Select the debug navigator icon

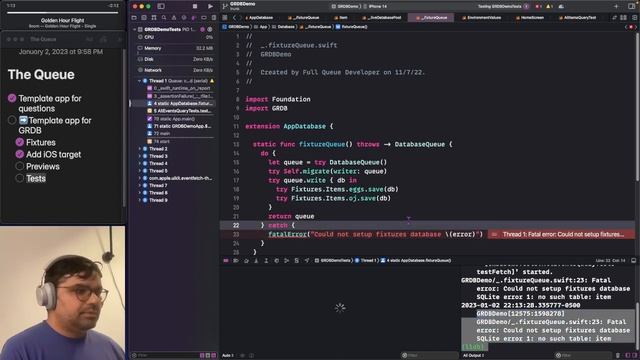194,18
